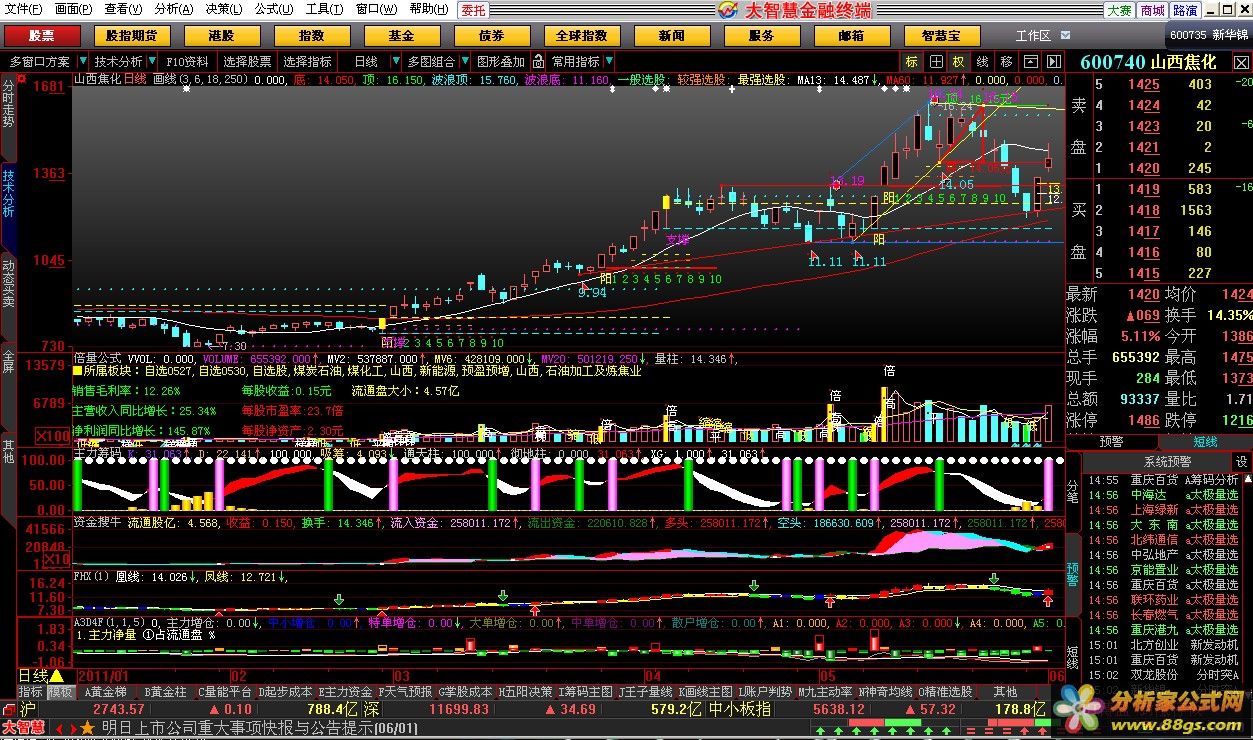The image size is (1253, 740).
Task: Toggle the 权 ex-rights icon
Action: (958, 61)
